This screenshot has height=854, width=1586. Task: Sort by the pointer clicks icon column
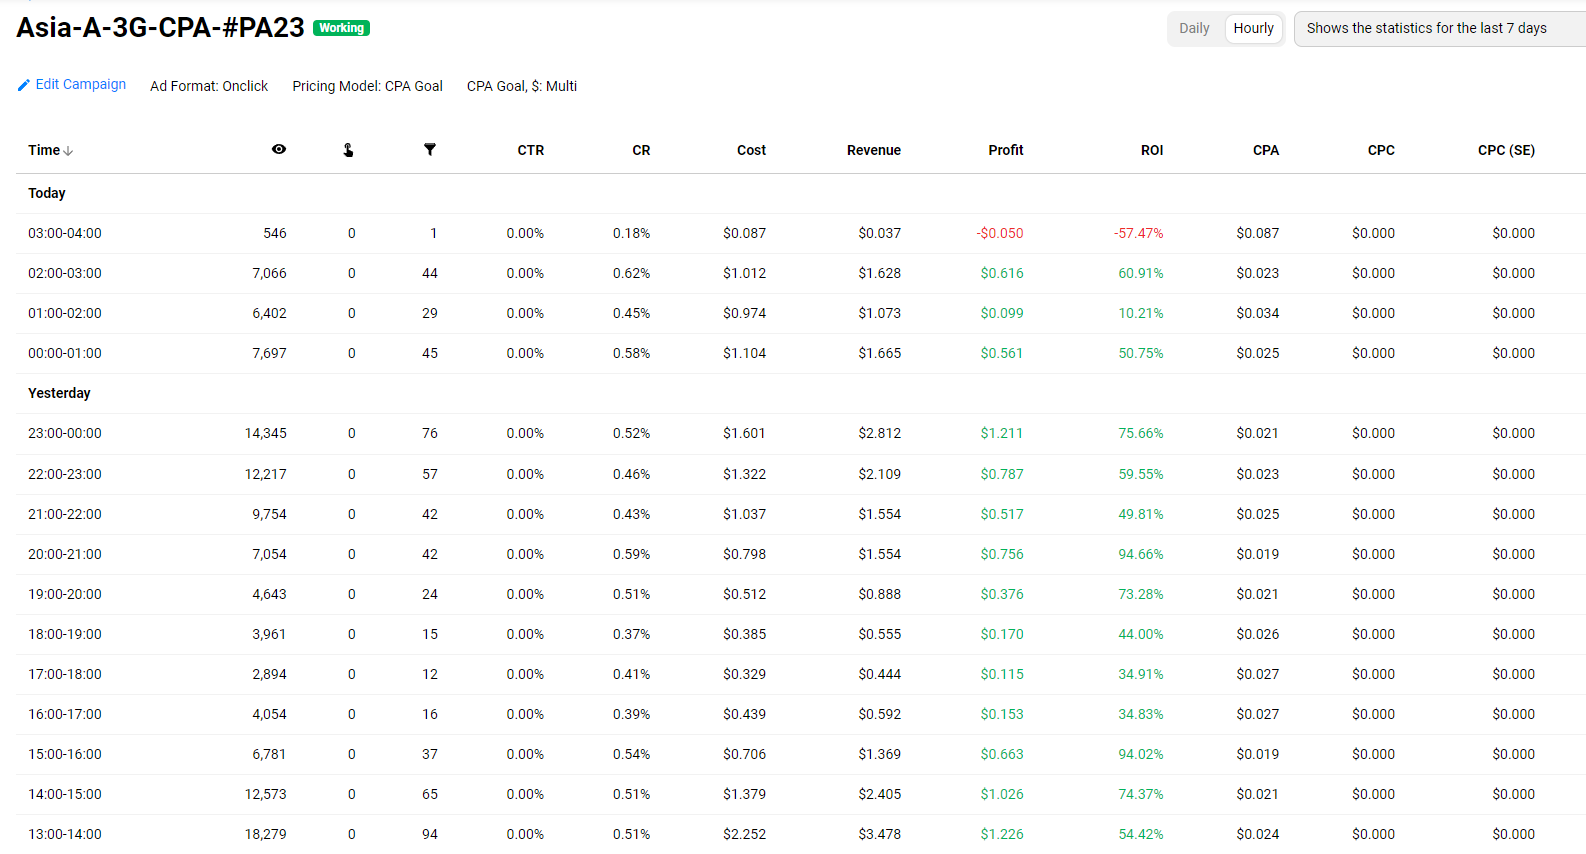[x=348, y=150]
